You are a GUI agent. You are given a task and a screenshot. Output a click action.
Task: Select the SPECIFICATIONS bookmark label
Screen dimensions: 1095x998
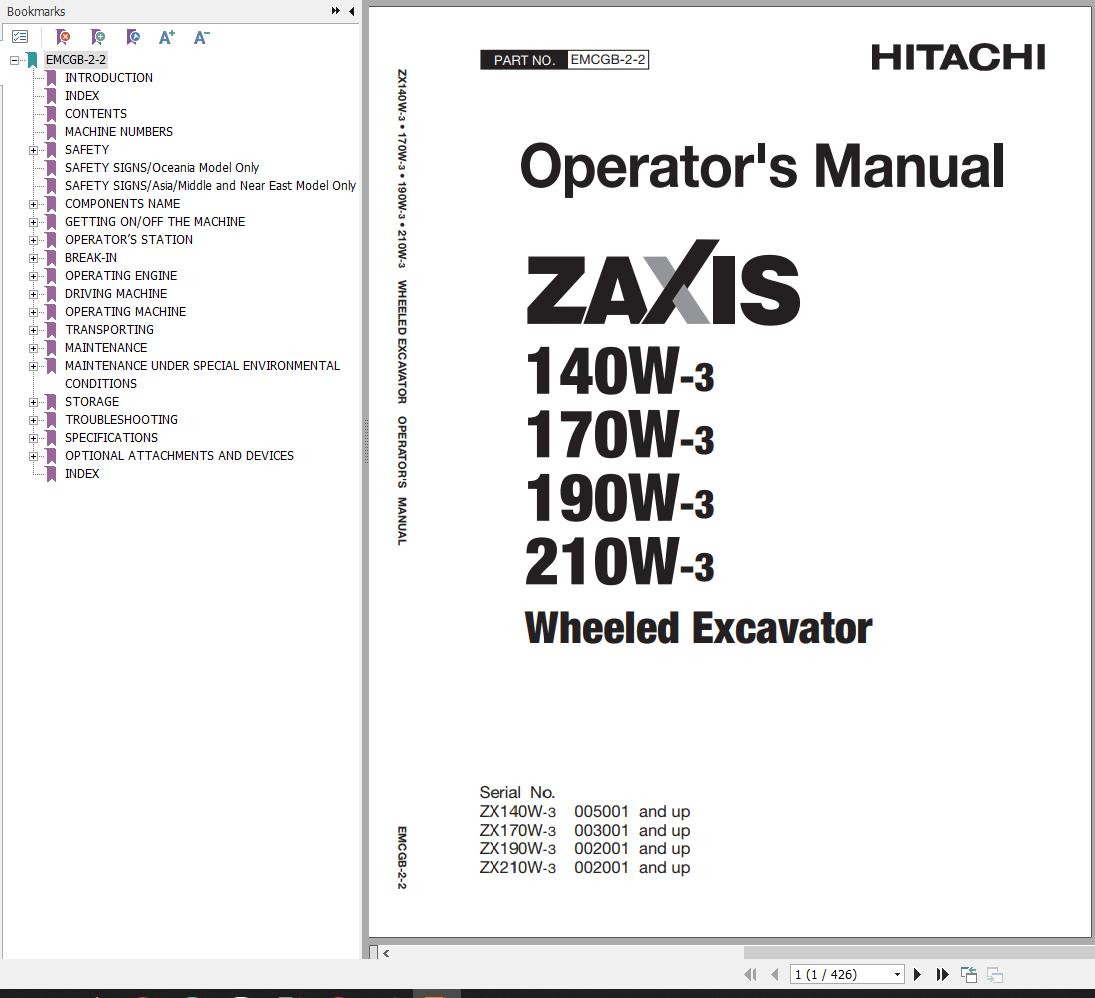pos(111,438)
